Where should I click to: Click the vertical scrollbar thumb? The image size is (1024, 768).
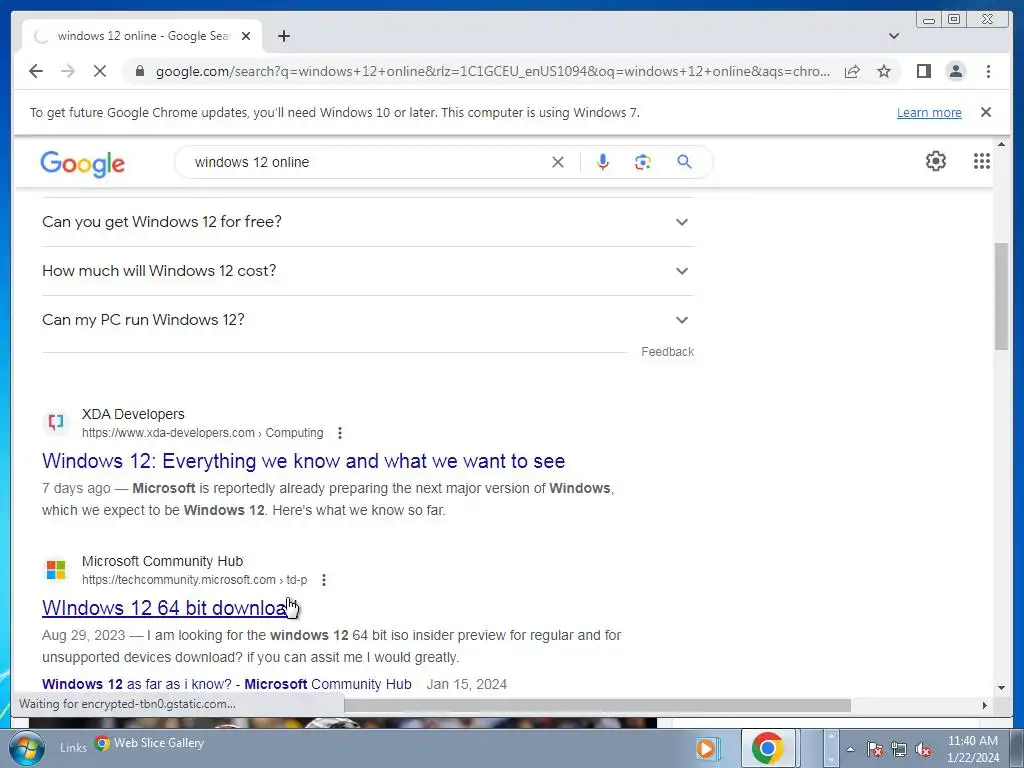pyautogui.click(x=1002, y=296)
